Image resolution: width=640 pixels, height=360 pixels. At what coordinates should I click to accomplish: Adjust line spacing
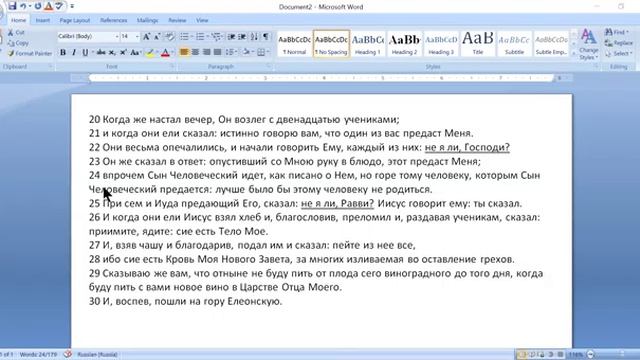click(231, 52)
